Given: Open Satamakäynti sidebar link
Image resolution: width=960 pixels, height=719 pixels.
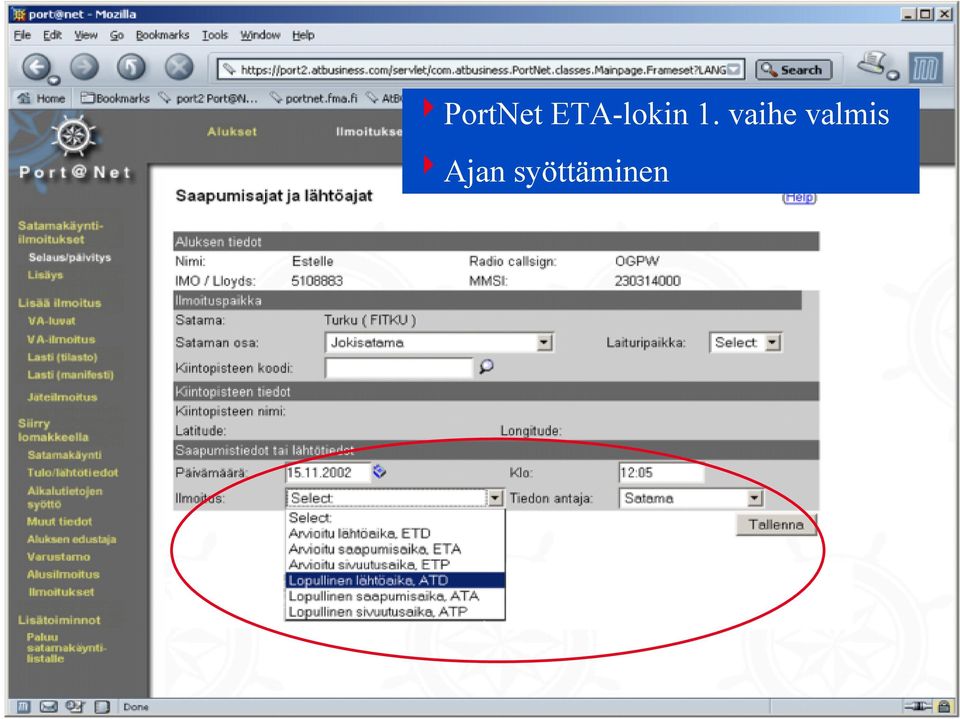Looking at the screenshot, I should [x=65, y=455].
